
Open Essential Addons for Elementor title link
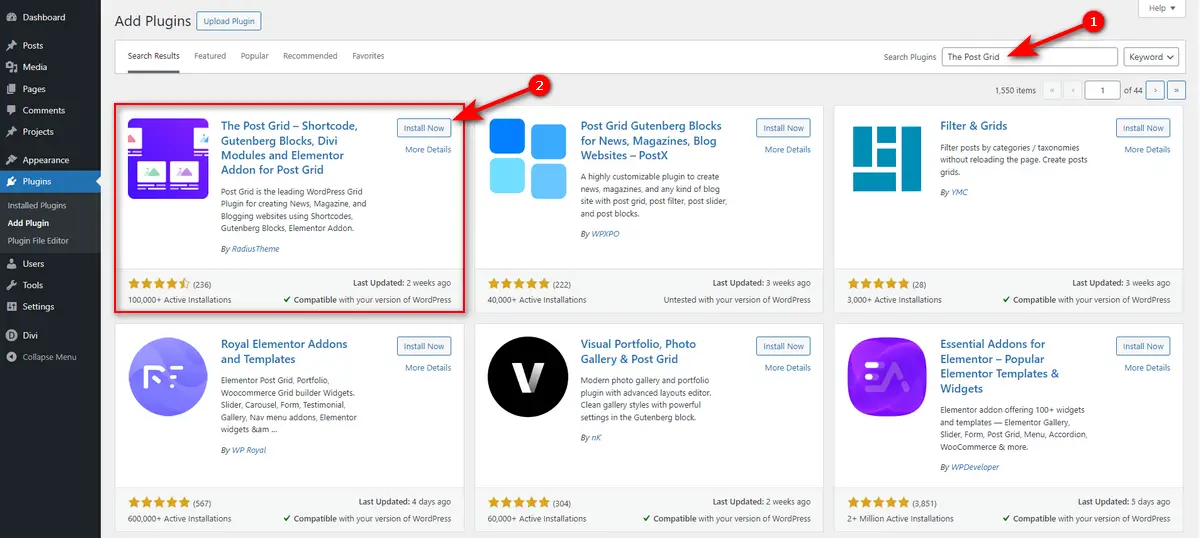(x=1000, y=366)
